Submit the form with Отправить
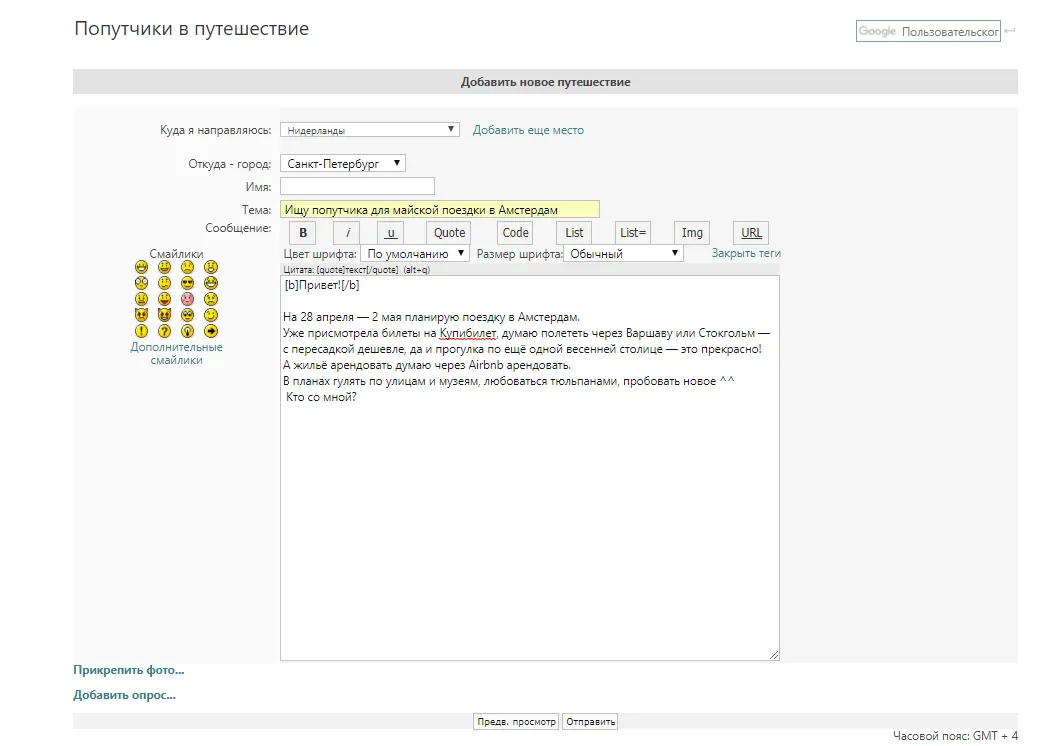The width and height of the screenshot is (1056, 746). click(591, 722)
